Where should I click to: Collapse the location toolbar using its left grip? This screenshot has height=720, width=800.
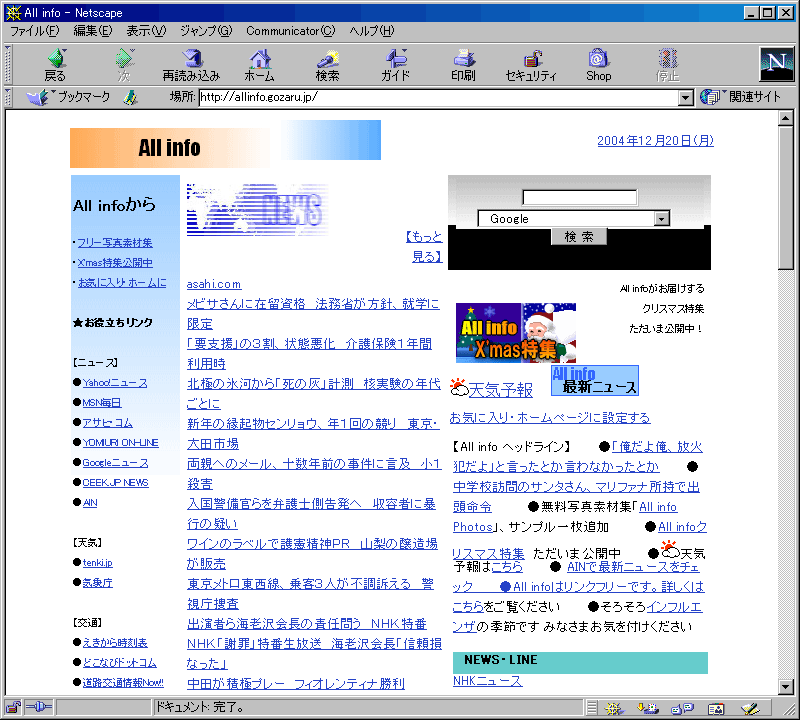pyautogui.click(x=8, y=97)
